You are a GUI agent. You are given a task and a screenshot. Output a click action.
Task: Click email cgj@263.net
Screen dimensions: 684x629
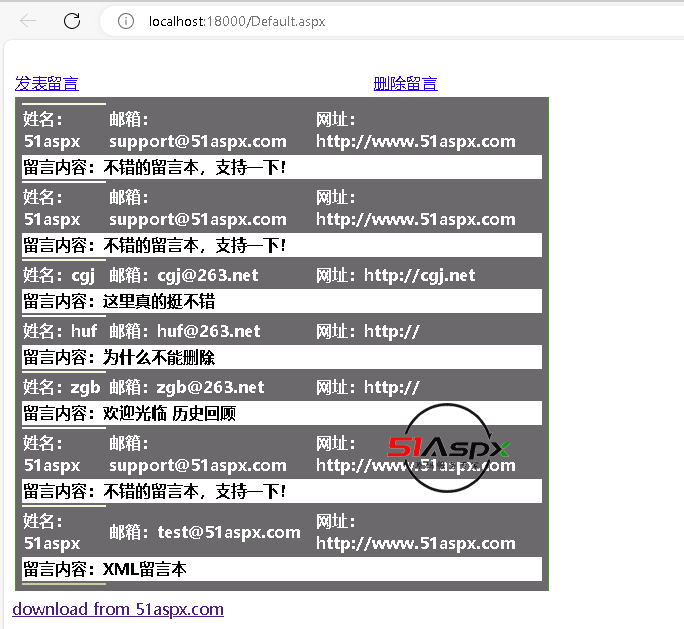click(208, 275)
